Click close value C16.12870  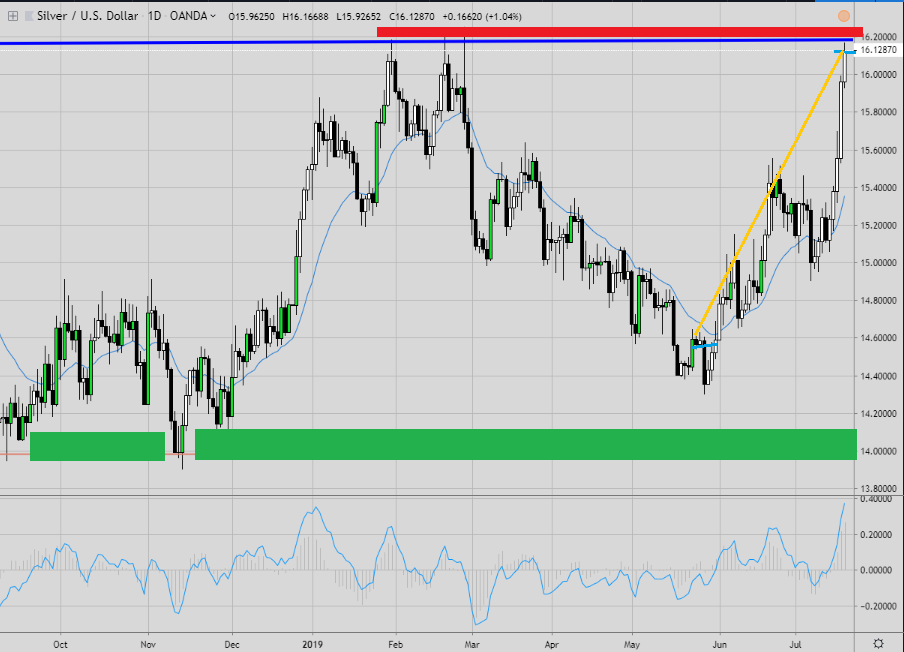coord(412,17)
